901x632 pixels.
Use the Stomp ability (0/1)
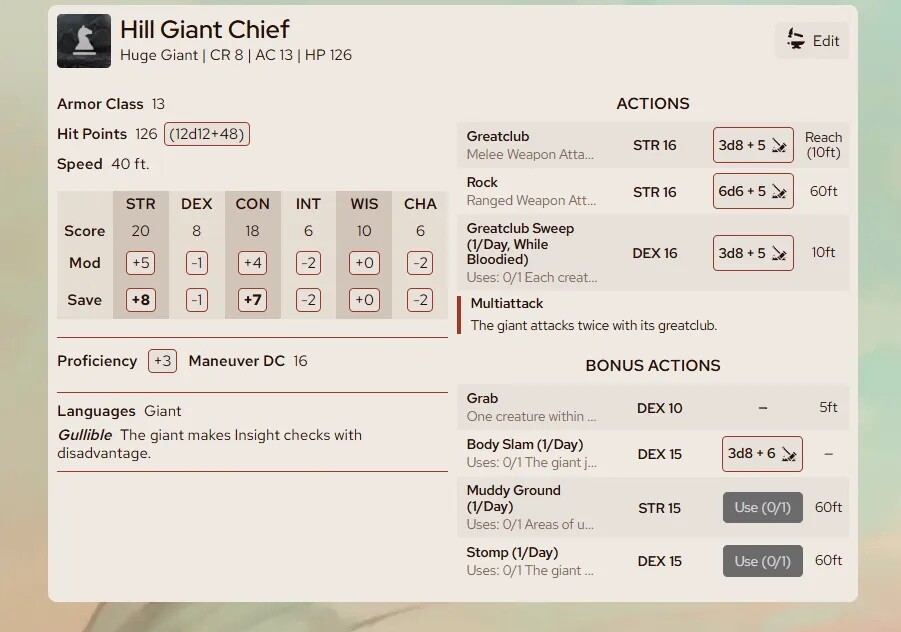point(762,561)
